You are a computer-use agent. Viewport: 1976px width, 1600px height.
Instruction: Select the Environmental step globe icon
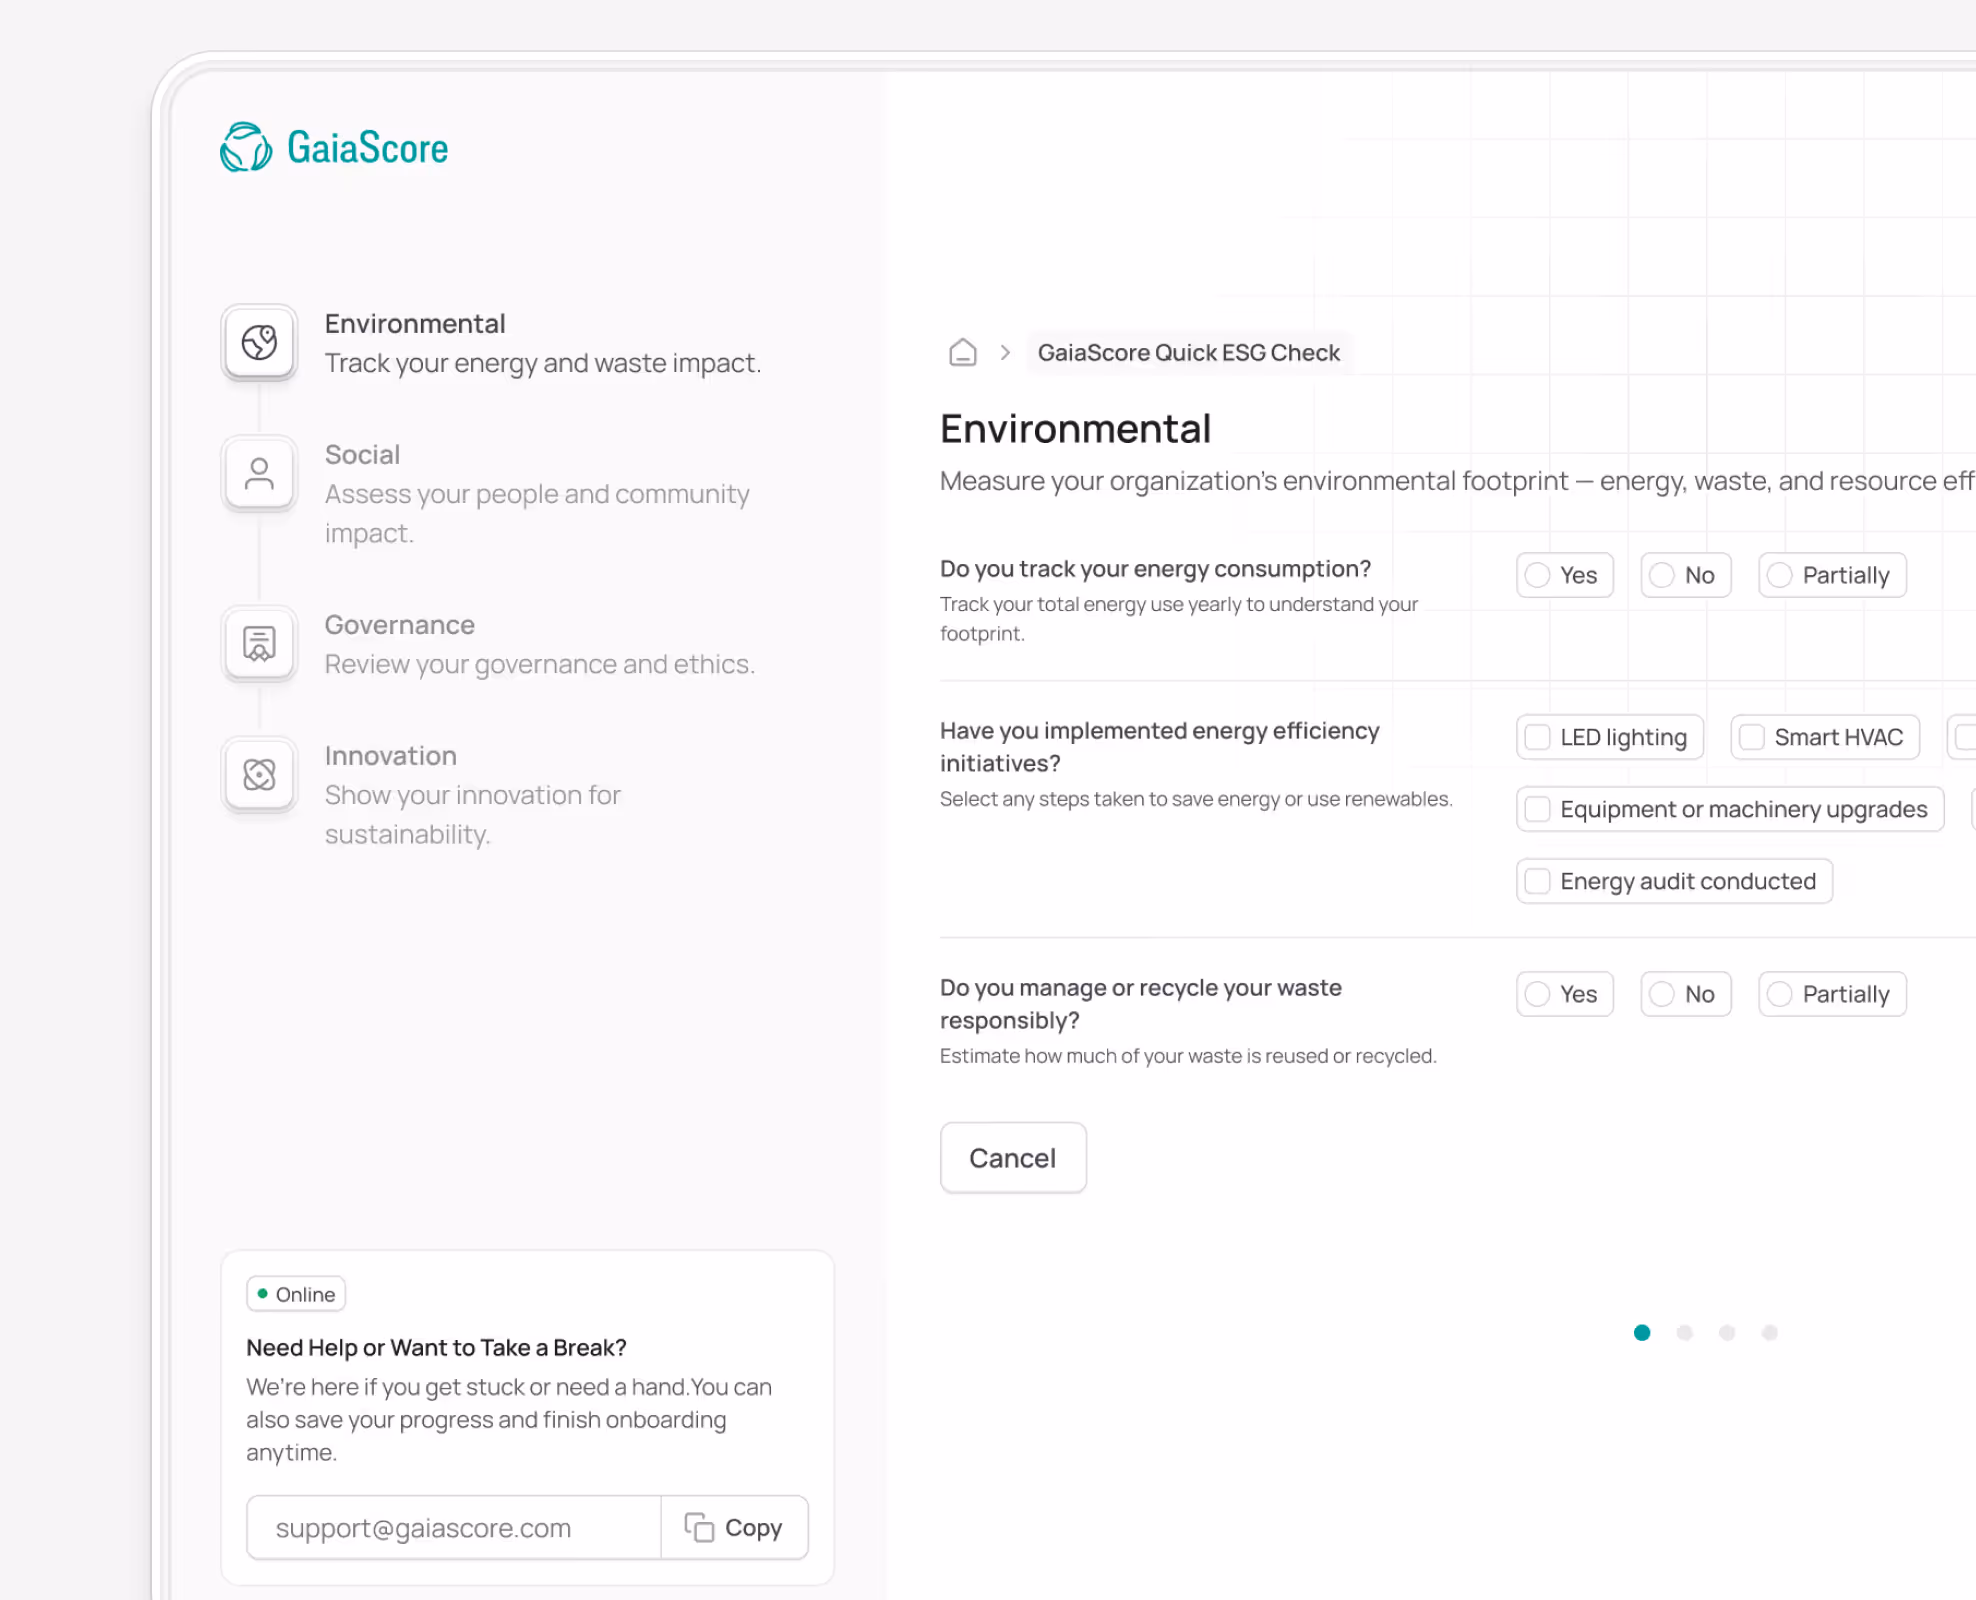(x=259, y=343)
